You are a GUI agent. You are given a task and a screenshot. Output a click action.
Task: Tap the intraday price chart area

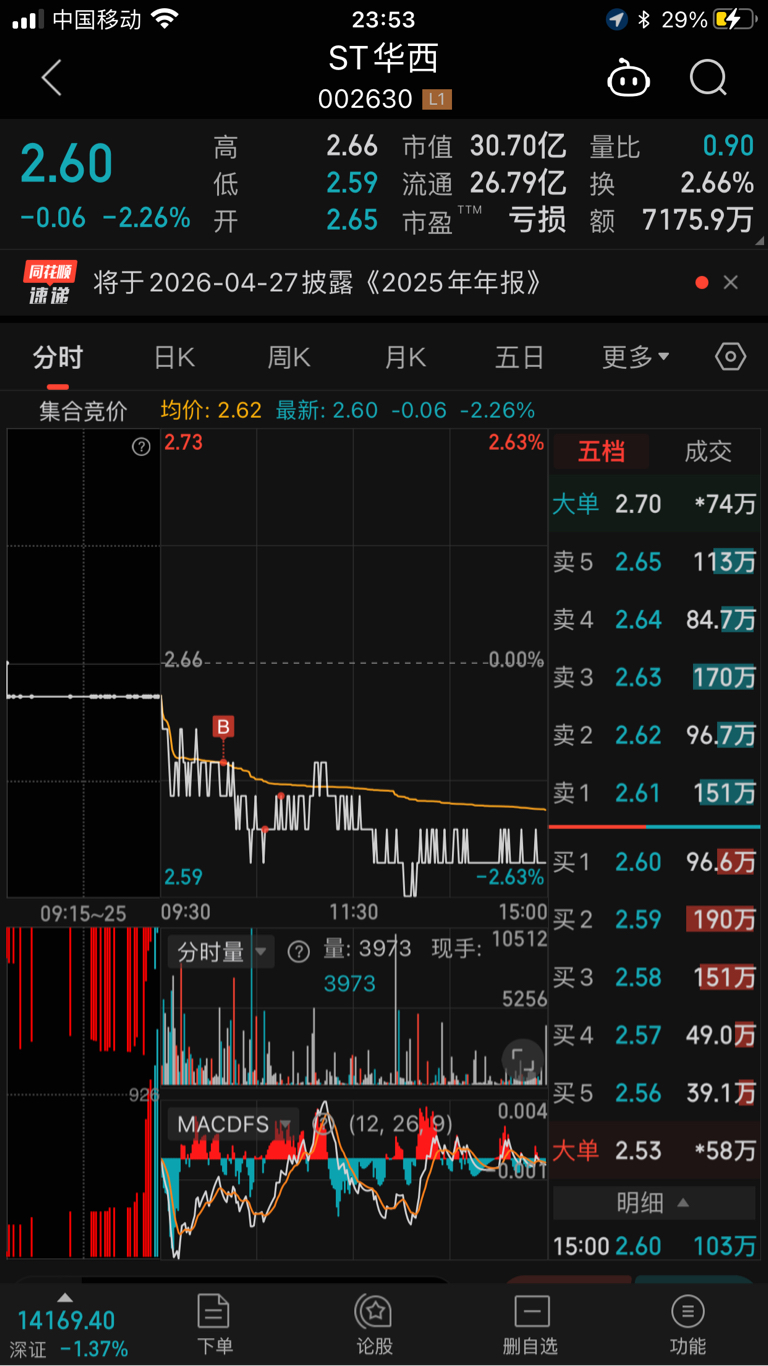click(x=354, y=663)
